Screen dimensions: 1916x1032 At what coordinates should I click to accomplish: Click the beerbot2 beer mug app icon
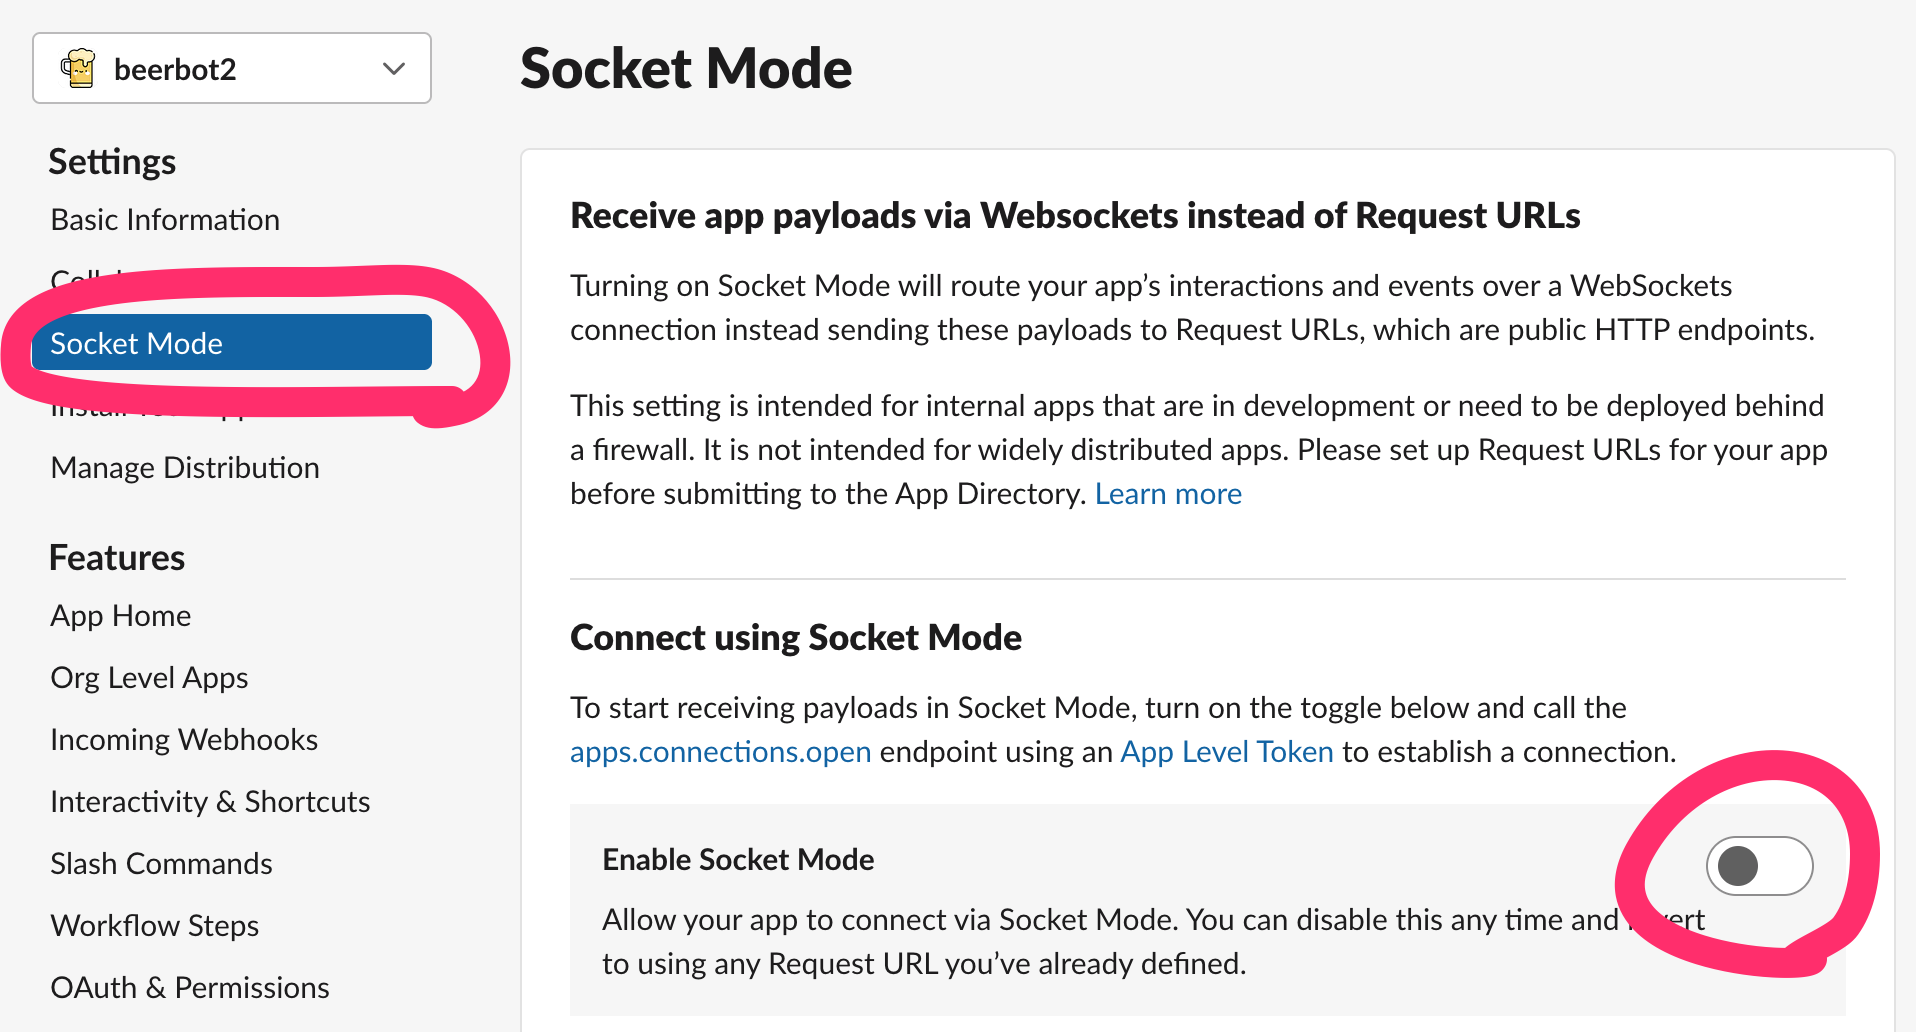78,69
